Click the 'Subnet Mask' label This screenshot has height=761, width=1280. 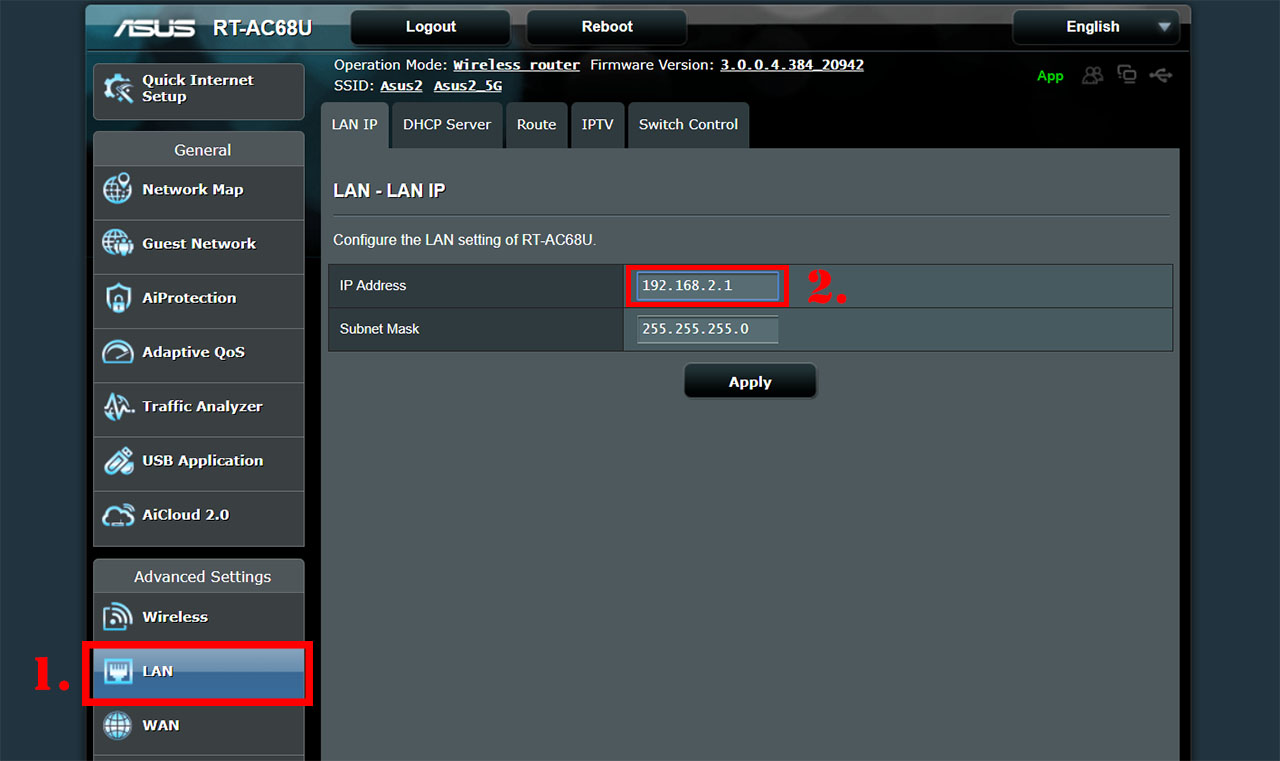[380, 329]
